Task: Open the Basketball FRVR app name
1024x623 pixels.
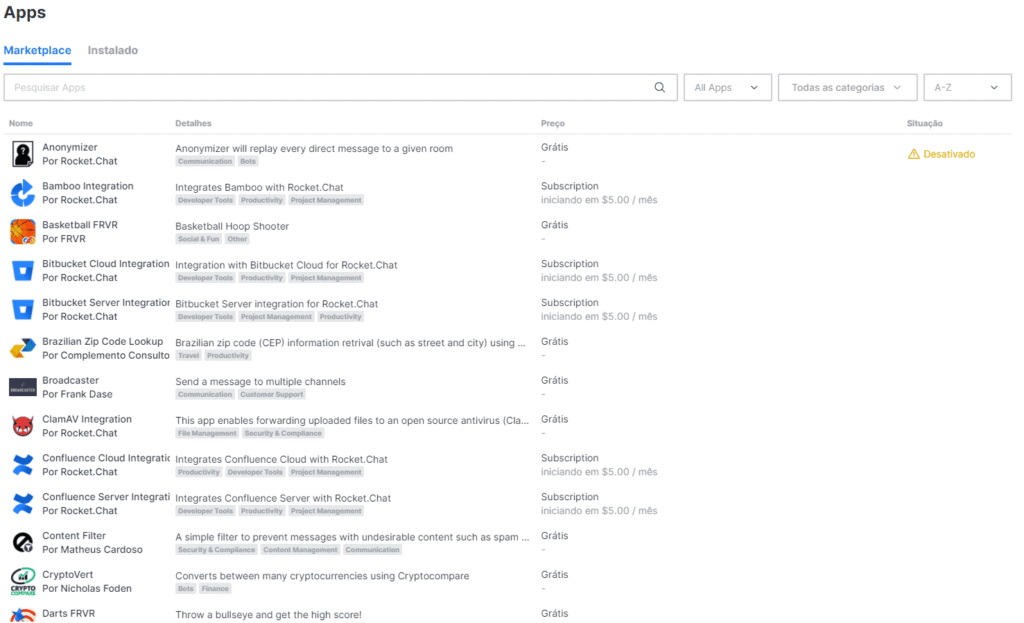Action: [80, 225]
